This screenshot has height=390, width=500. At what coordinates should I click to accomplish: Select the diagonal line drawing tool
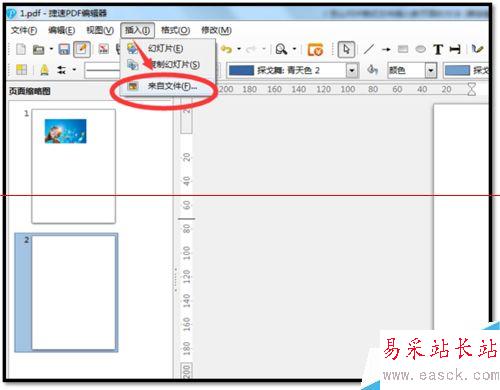tap(369, 49)
